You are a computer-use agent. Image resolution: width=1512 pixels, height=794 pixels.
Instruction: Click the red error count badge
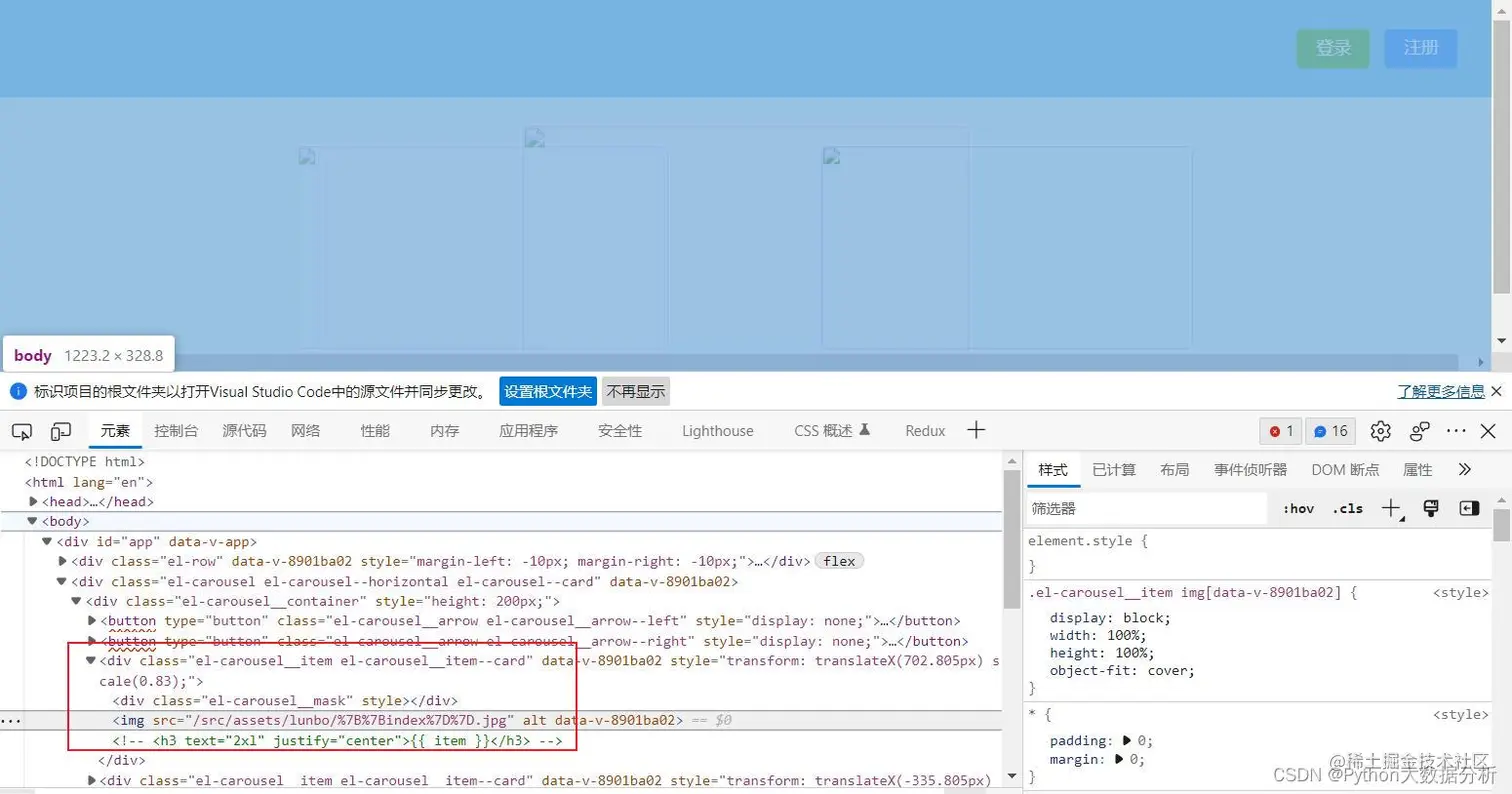(1281, 431)
